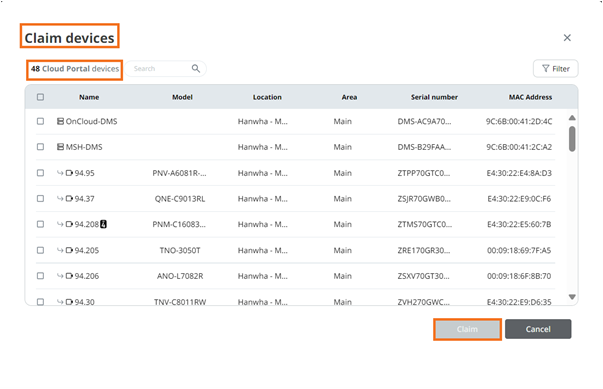
Task: Click the server icon beside OnCloud-DMS
Action: pos(60,121)
